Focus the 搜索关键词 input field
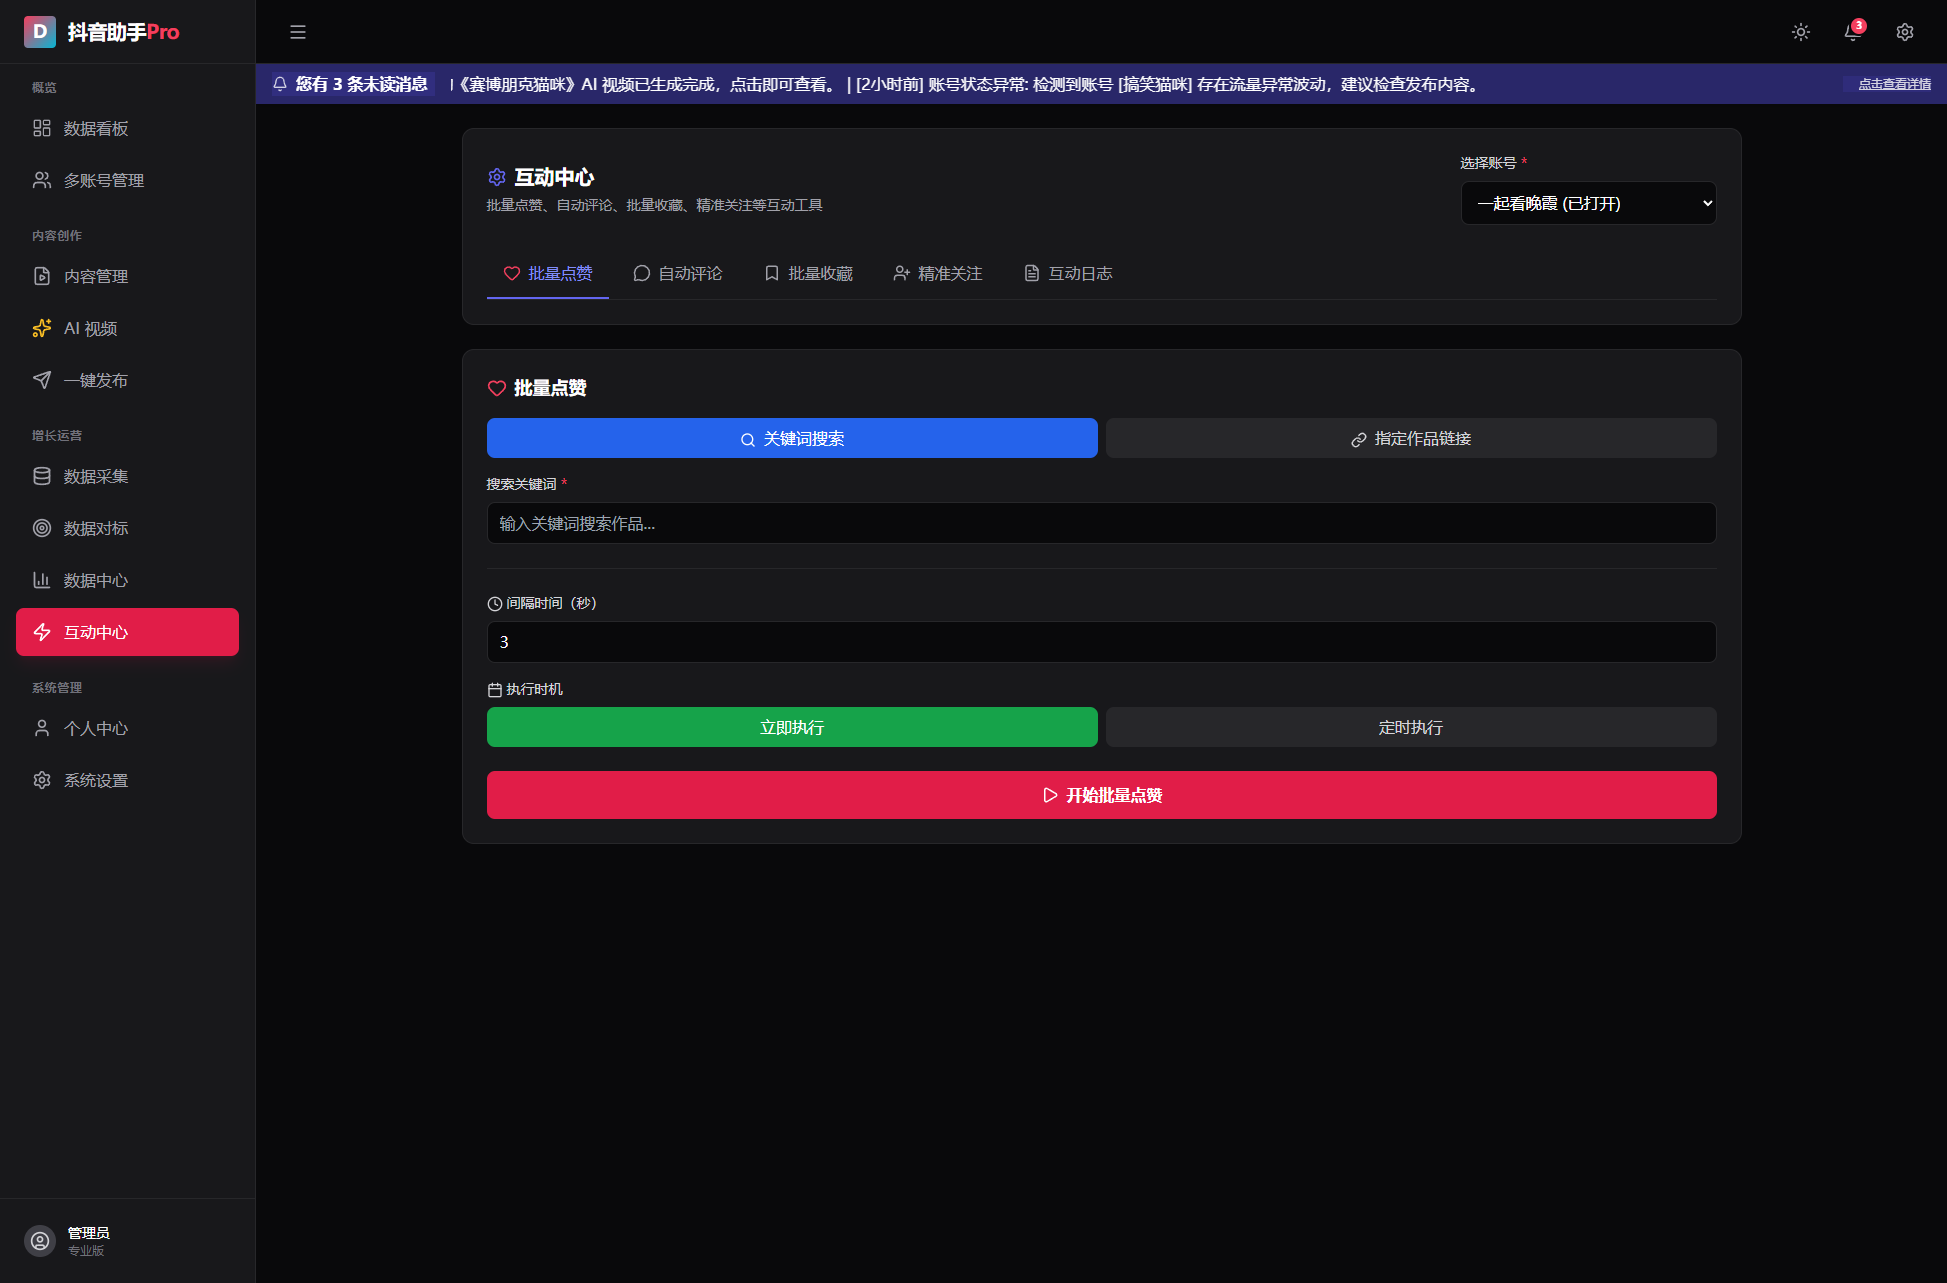Screen dimensions: 1947x1283 pyautogui.click(x=1102, y=523)
